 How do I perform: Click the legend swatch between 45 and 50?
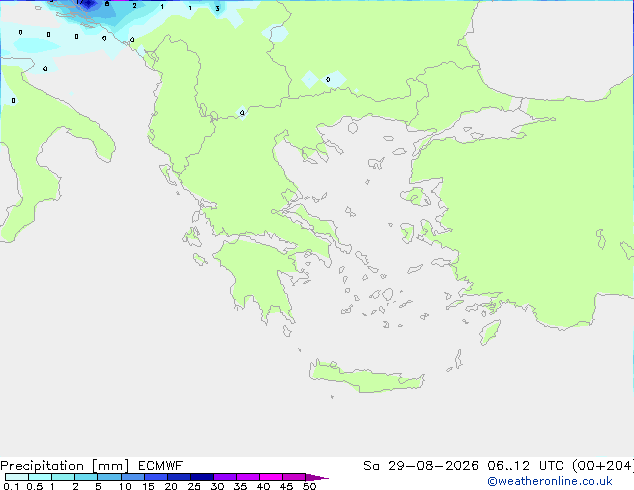294,477
